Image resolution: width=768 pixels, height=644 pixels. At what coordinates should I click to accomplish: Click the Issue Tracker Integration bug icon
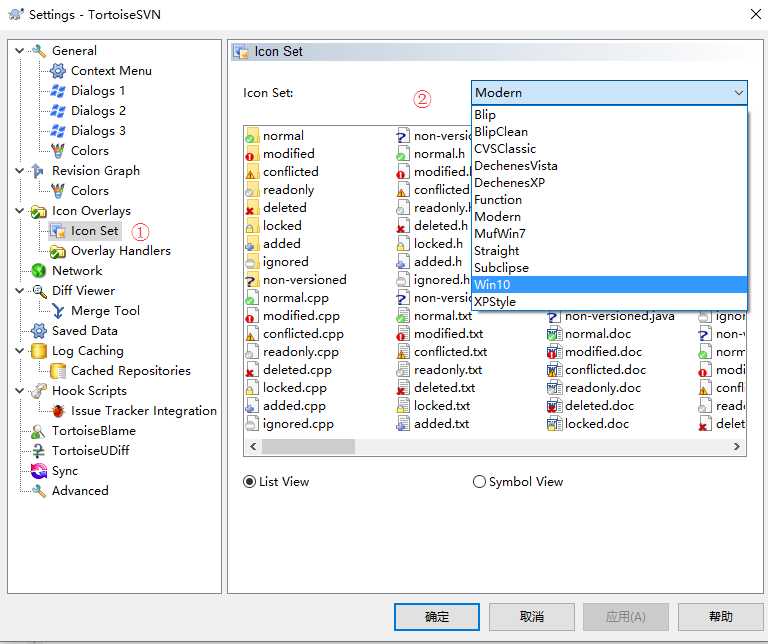(x=58, y=410)
